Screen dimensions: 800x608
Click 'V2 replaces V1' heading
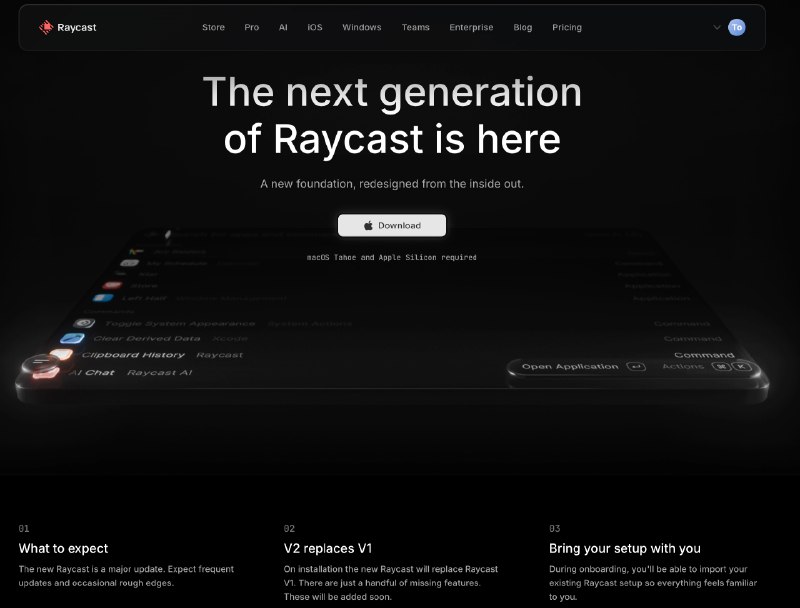click(x=328, y=548)
